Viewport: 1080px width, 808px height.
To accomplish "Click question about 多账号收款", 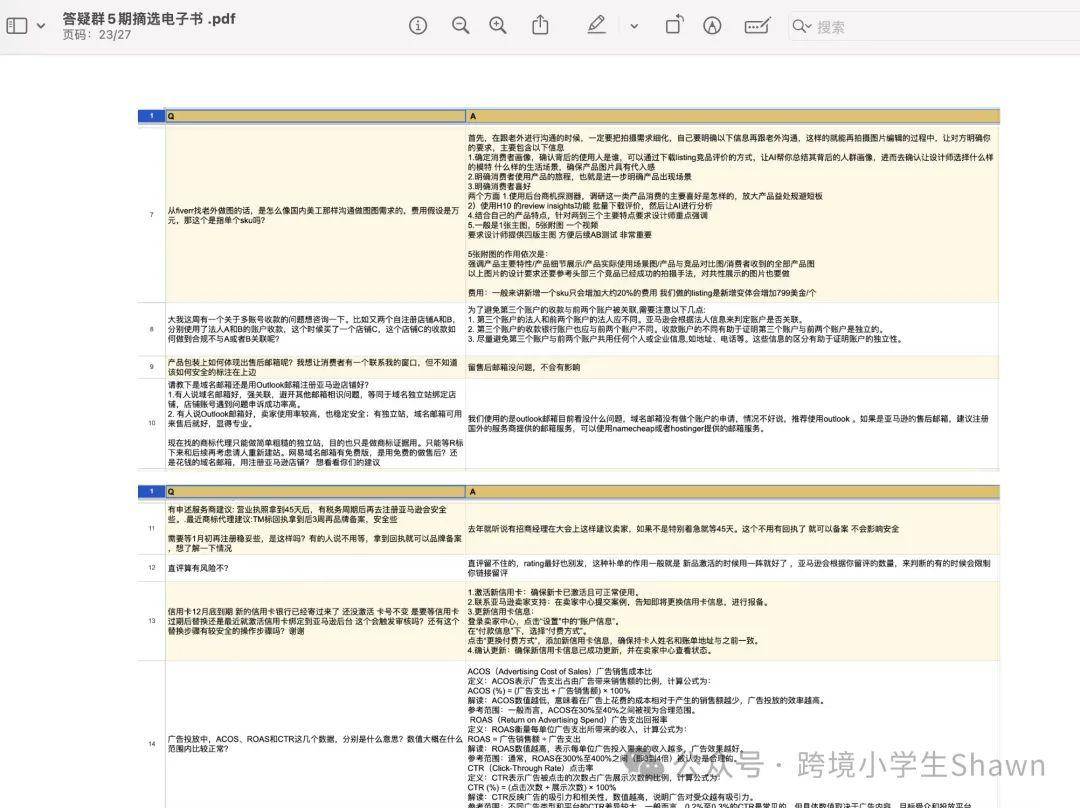I will [313, 329].
